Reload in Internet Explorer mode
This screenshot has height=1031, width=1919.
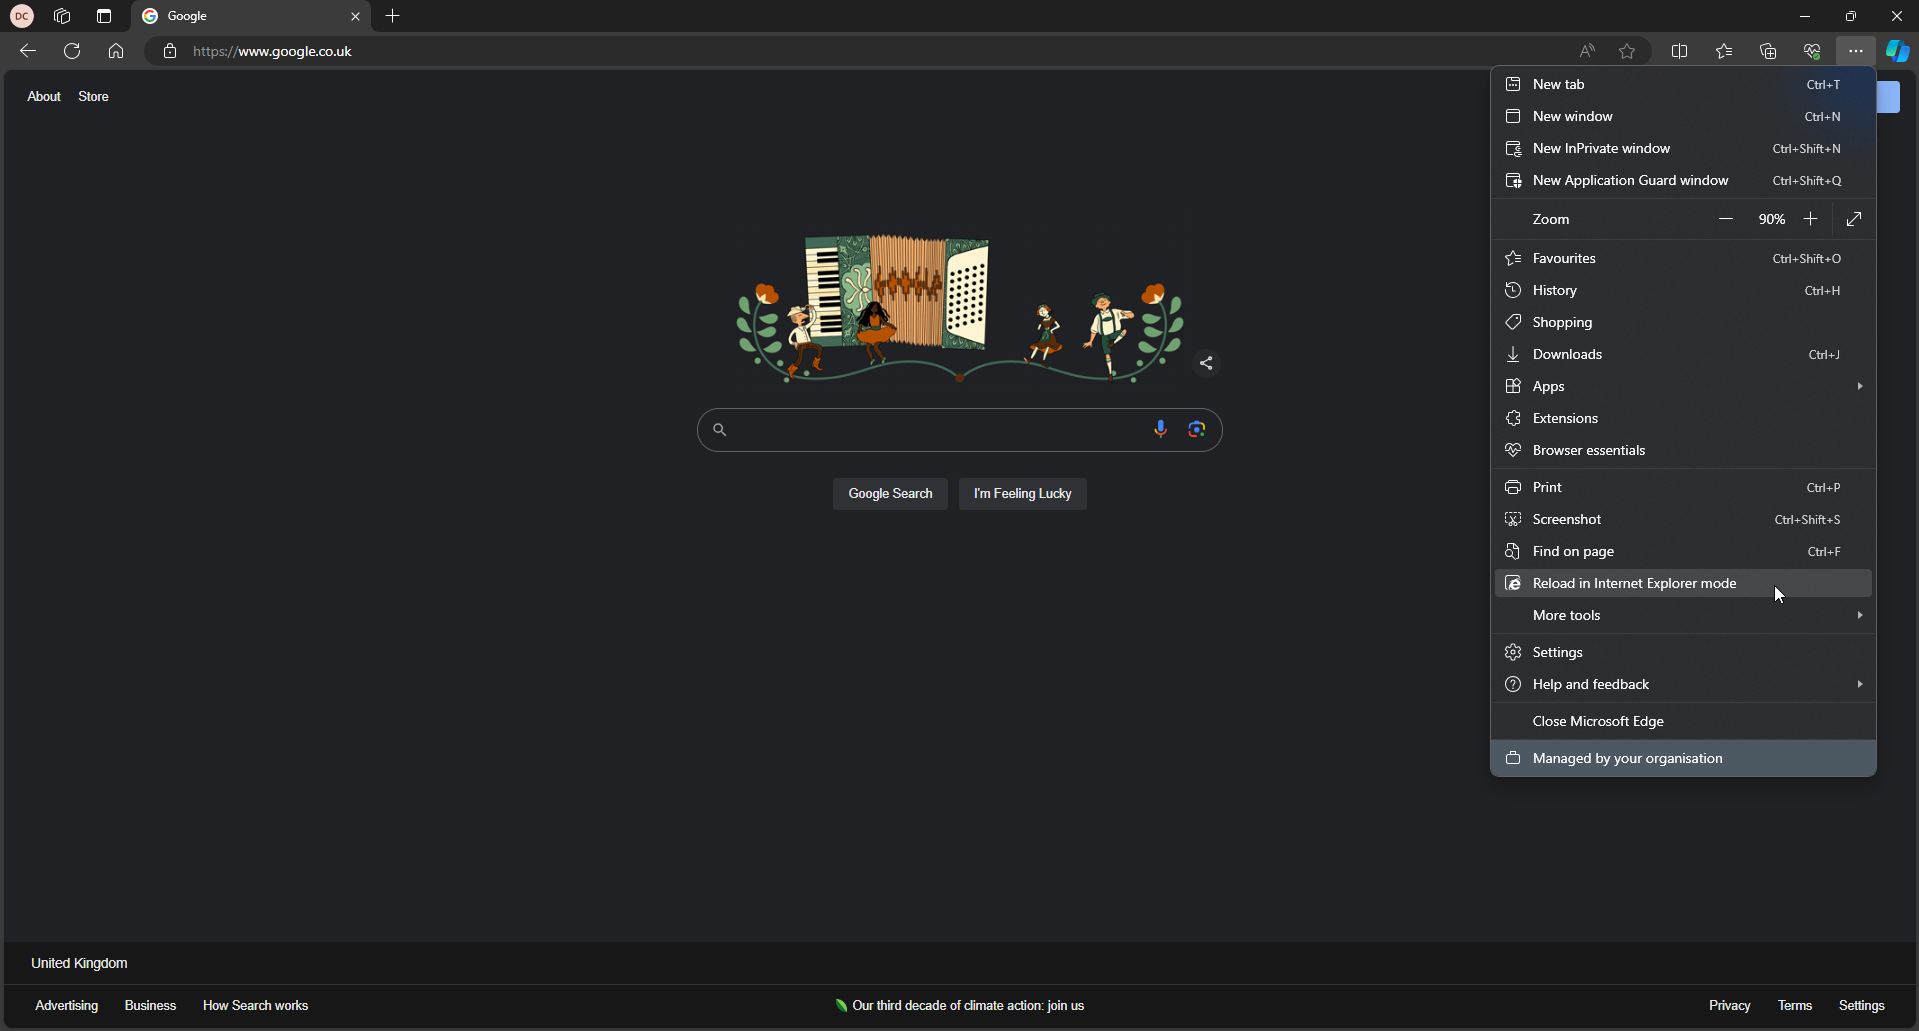coord(1684,583)
